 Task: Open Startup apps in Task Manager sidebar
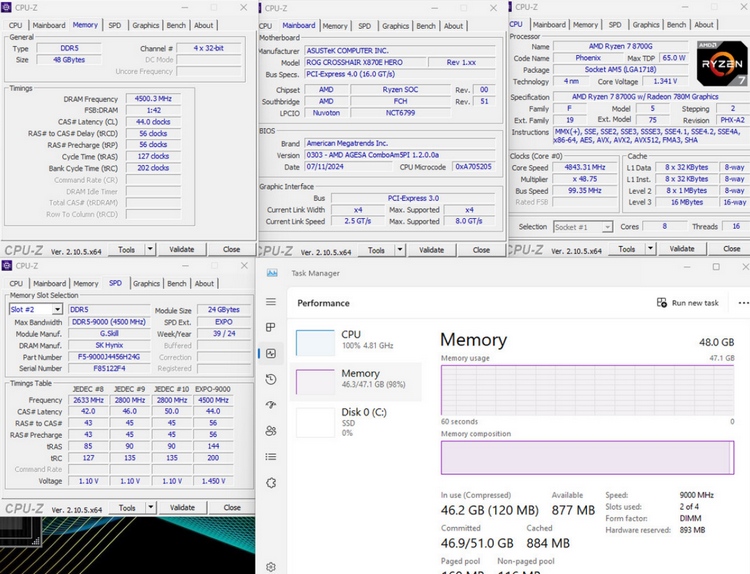(271, 405)
